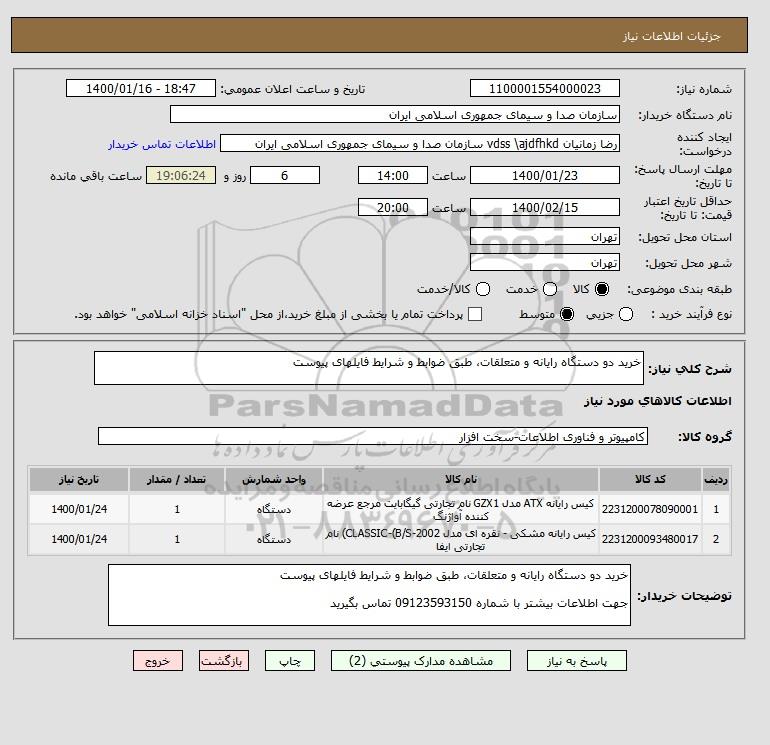
Task: Click the پاسخ به نیاز button
Action: tap(577, 661)
